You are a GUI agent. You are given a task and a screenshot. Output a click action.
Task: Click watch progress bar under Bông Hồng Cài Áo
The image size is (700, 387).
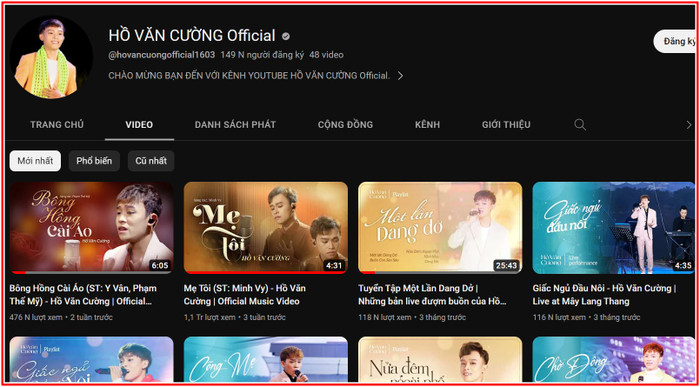coord(92,272)
